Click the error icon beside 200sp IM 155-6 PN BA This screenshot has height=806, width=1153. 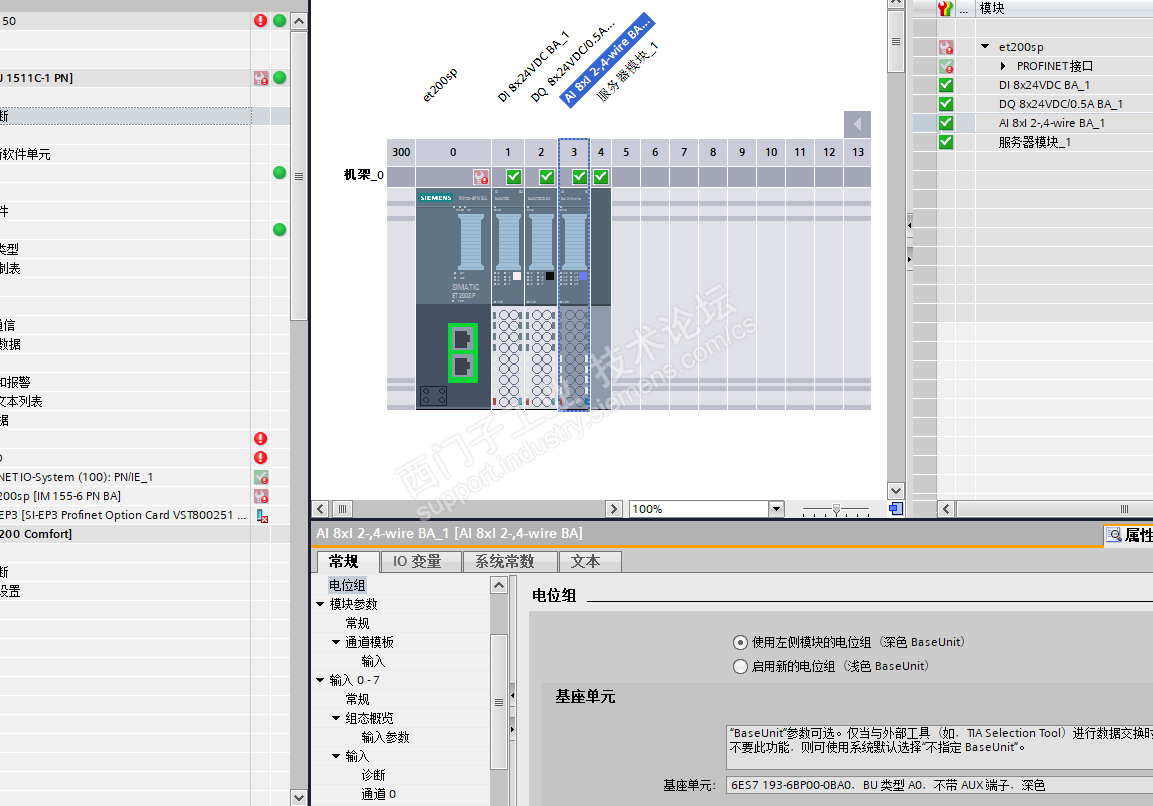point(261,496)
